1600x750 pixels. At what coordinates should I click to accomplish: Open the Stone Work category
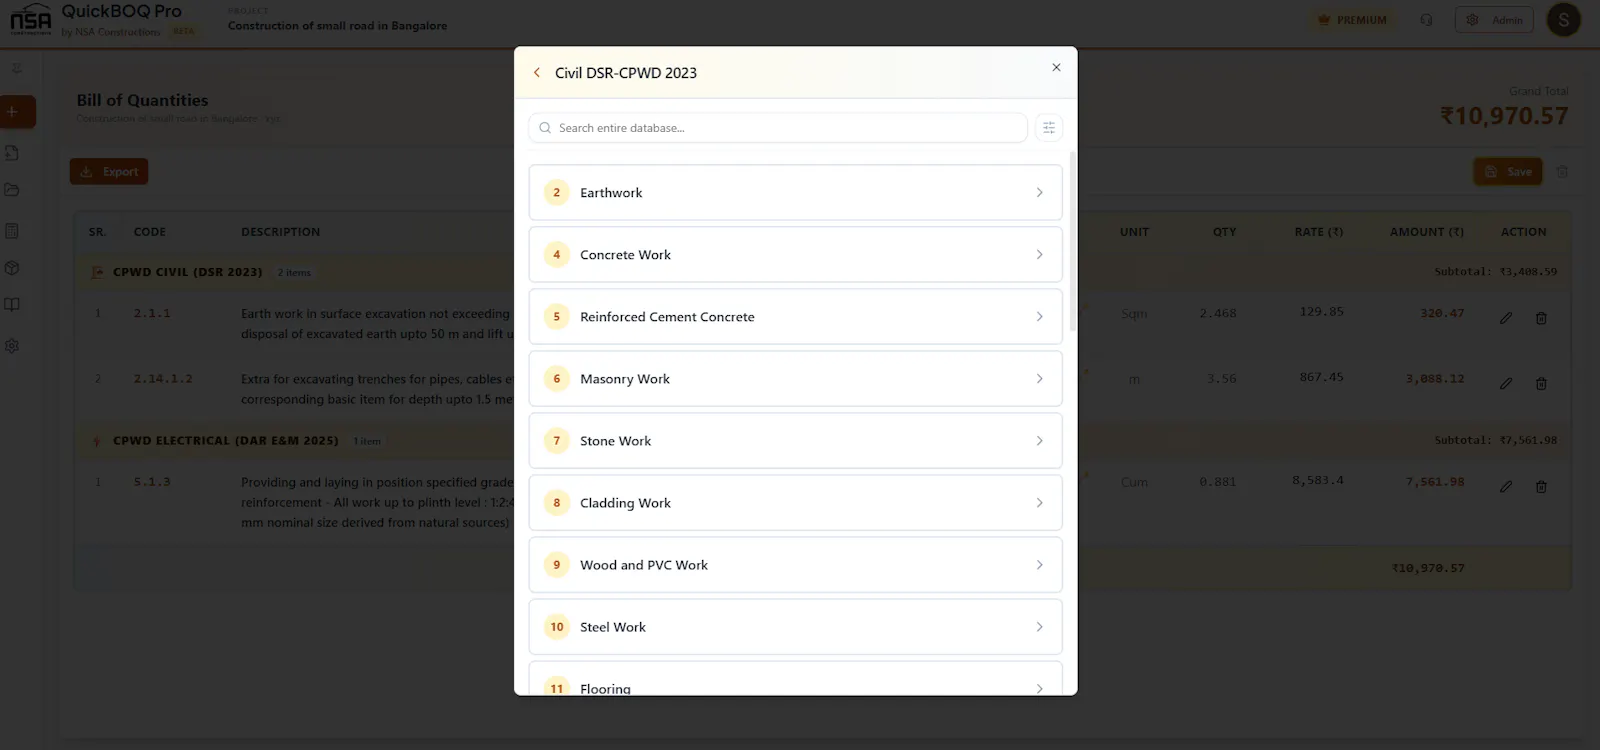point(795,440)
